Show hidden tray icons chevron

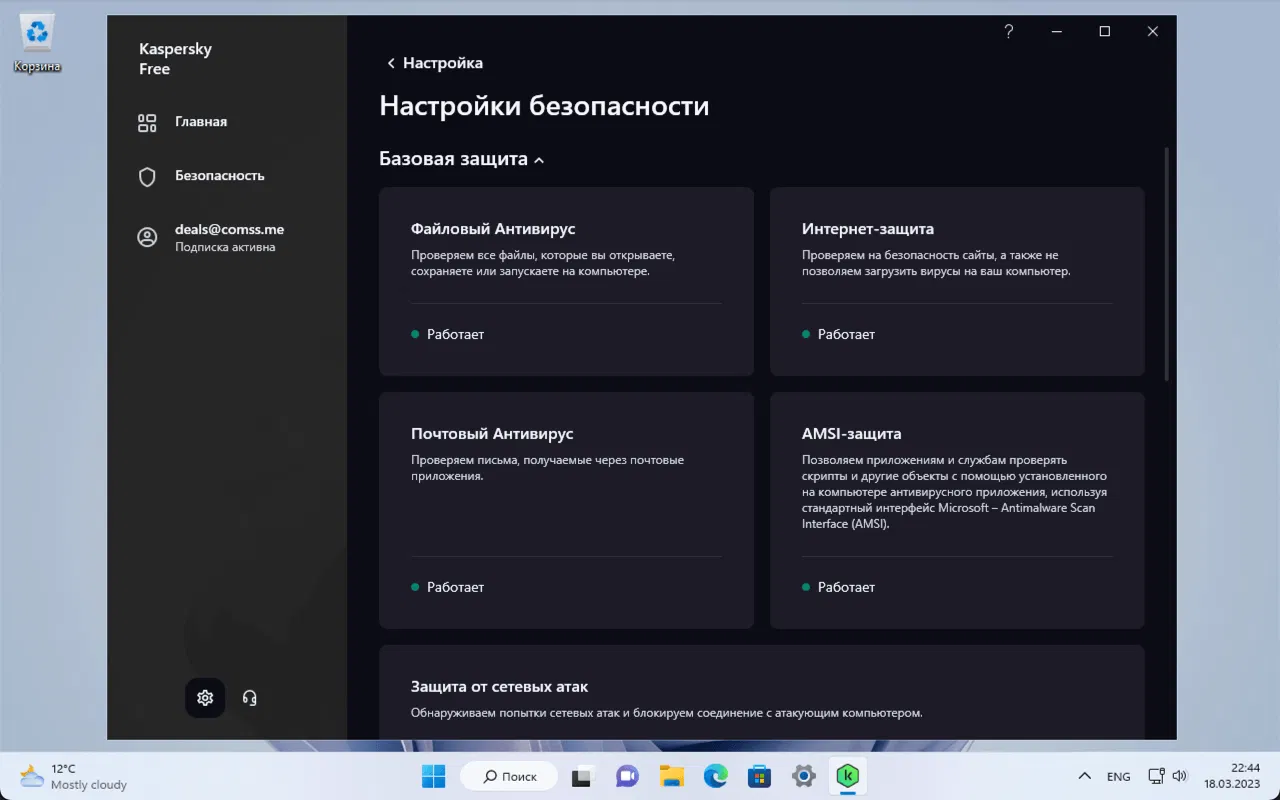pyautogui.click(x=1085, y=777)
